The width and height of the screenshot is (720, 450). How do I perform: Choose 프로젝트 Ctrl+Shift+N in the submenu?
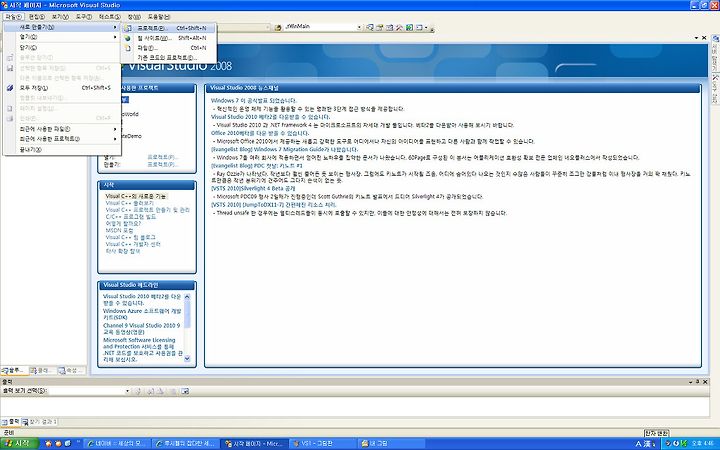click(168, 28)
